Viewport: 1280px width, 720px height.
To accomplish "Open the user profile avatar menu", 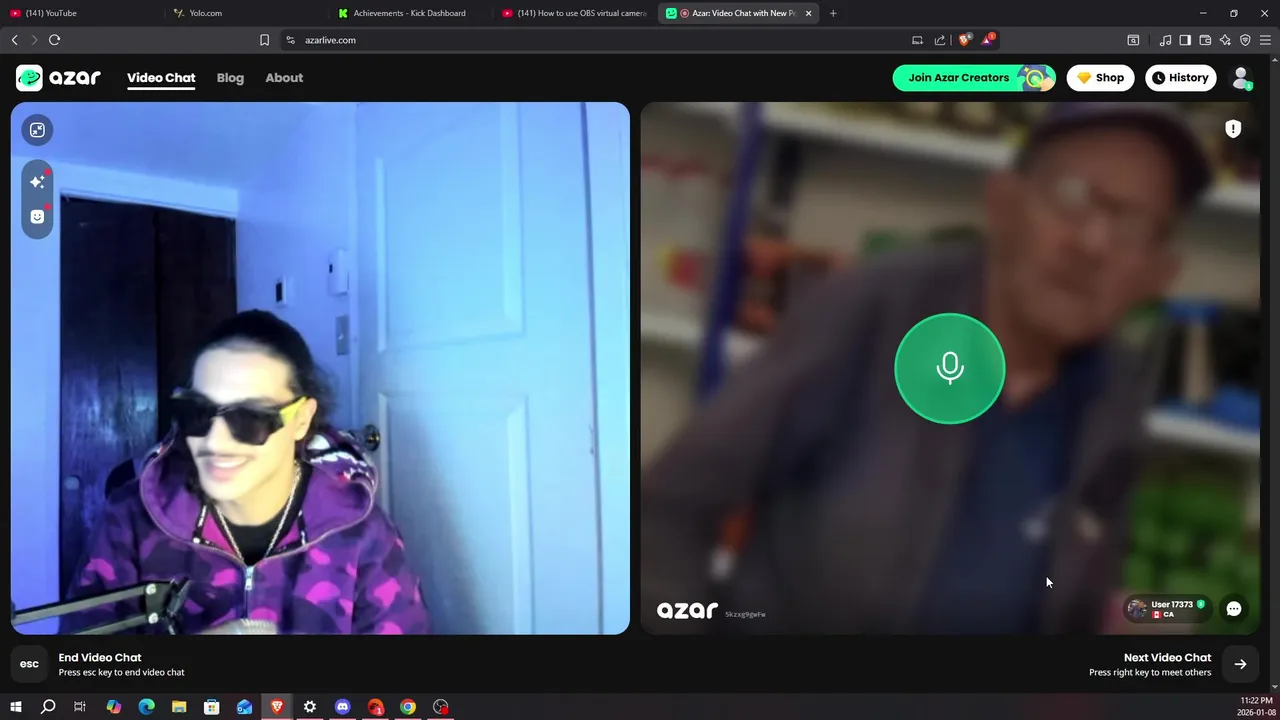I will click(x=1241, y=78).
